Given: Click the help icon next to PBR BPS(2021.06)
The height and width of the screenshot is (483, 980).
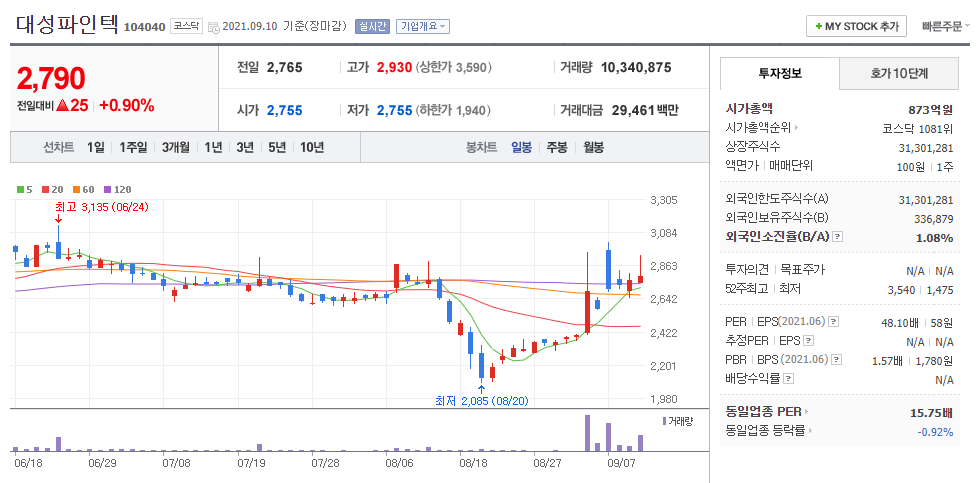Looking at the screenshot, I should pos(837,359).
